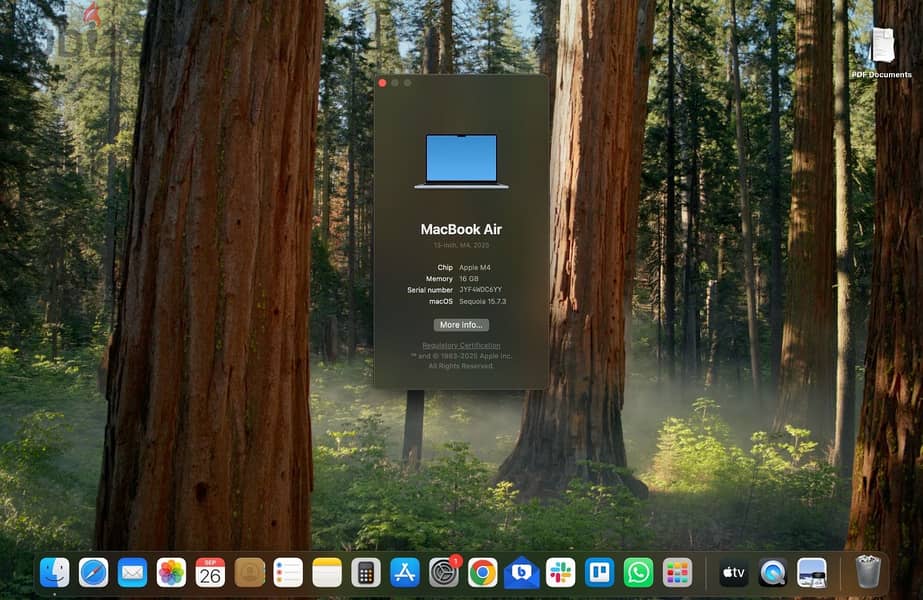Click the Apple M4 chip value

(474, 267)
